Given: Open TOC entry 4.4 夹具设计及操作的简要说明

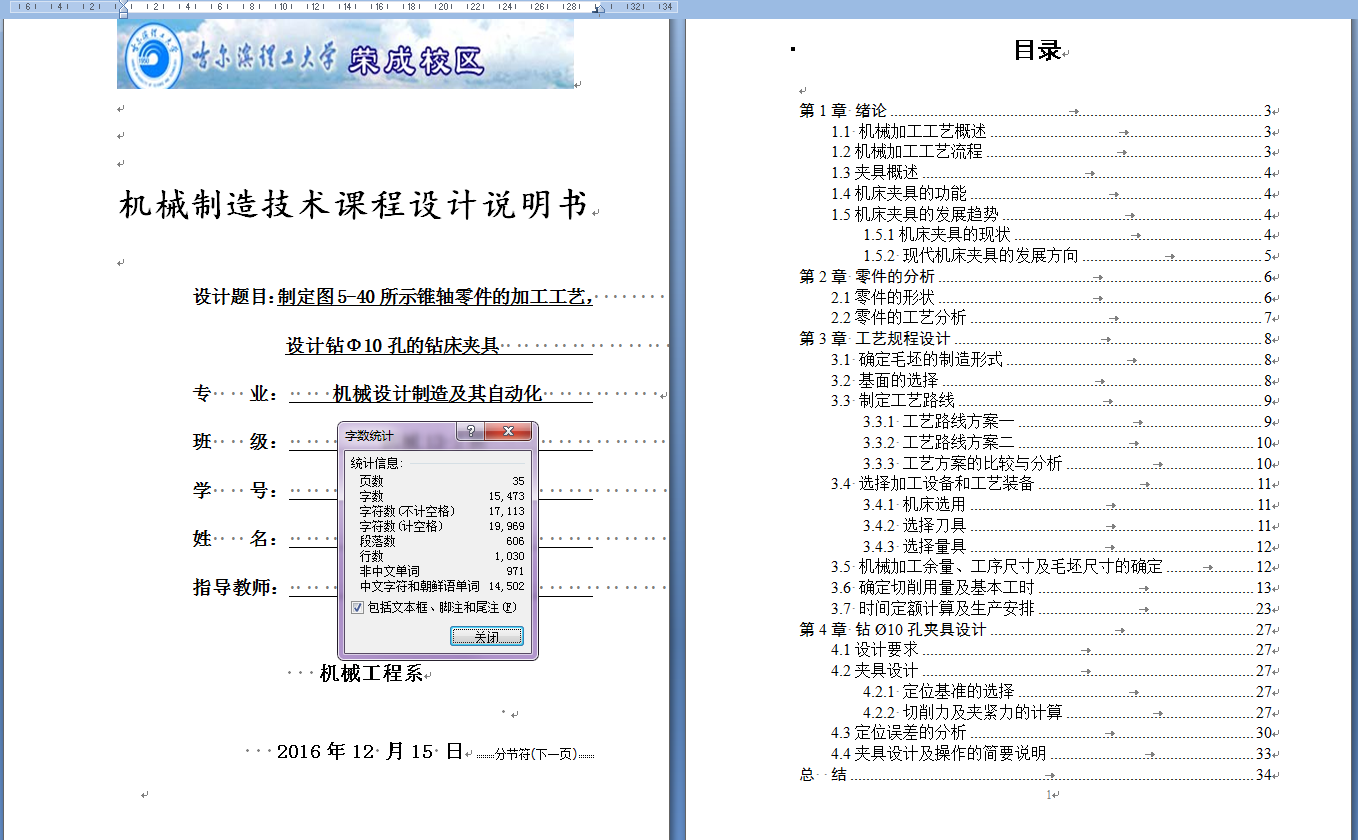Looking at the screenshot, I should pyautogui.click(x=1051, y=754).
